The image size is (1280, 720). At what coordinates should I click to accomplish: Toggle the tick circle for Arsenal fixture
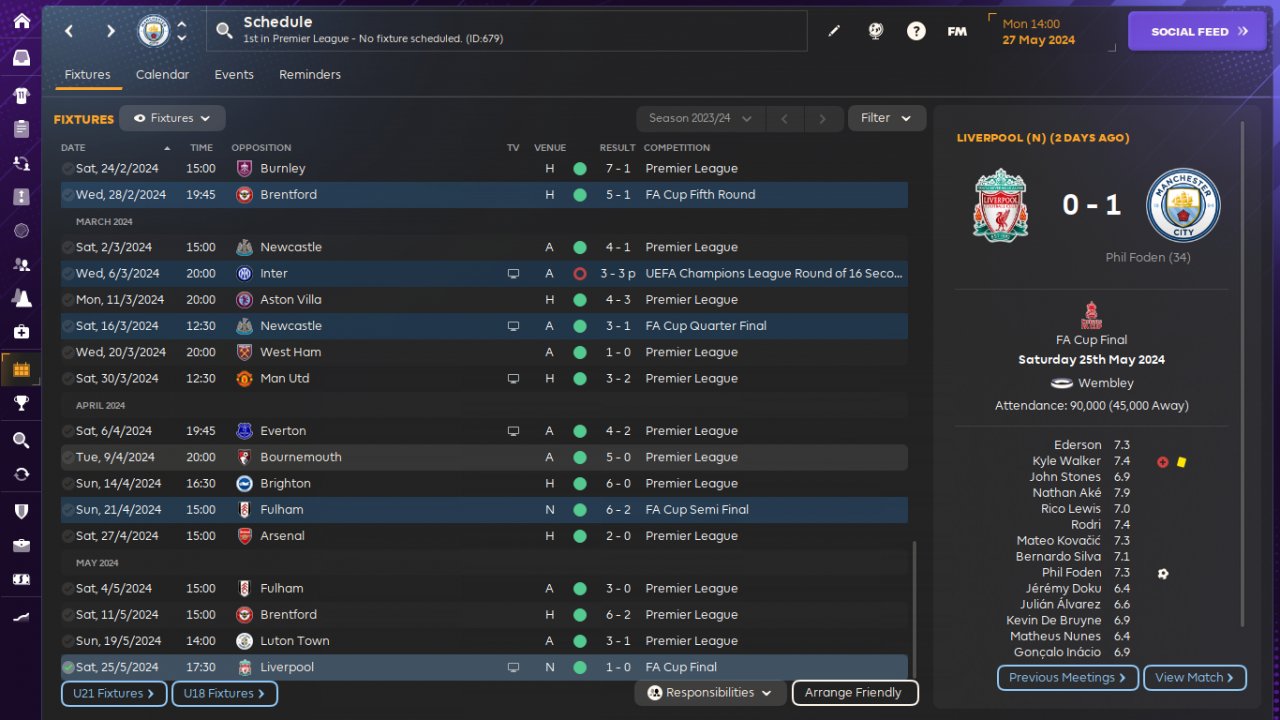click(67, 536)
